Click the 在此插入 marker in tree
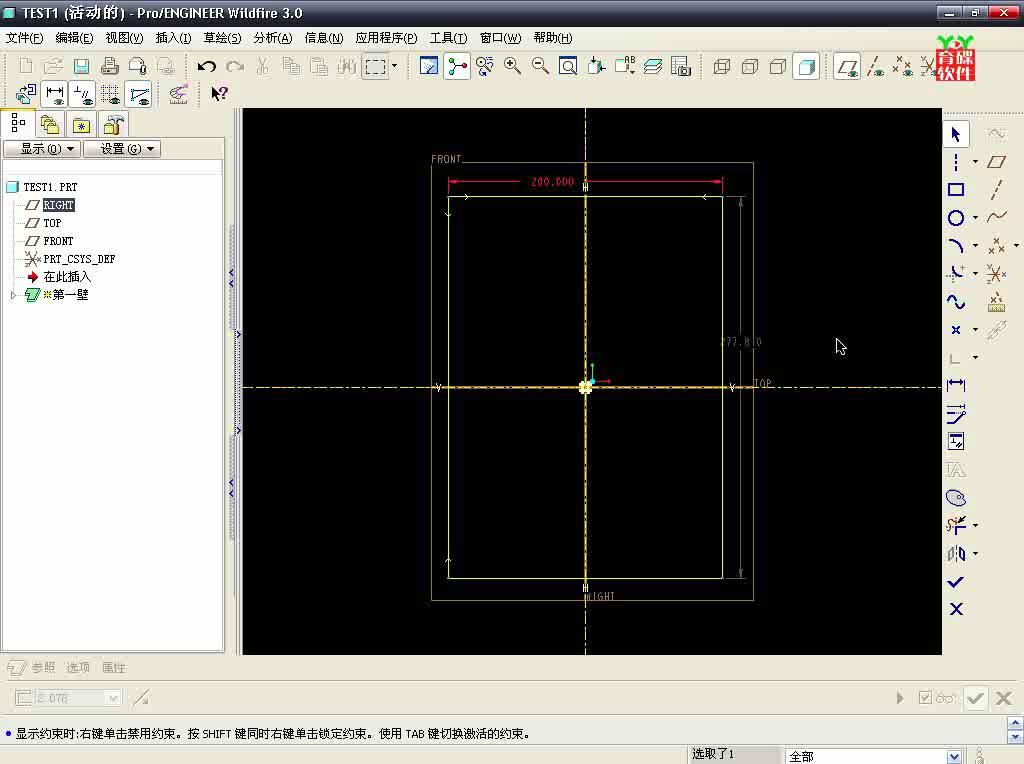Image resolution: width=1024 pixels, height=764 pixels. coord(67,277)
